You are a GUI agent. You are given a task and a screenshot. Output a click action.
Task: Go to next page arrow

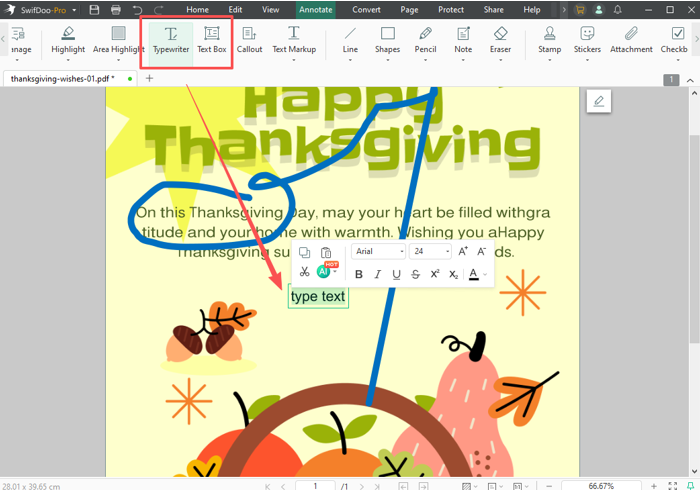[x=362, y=486]
